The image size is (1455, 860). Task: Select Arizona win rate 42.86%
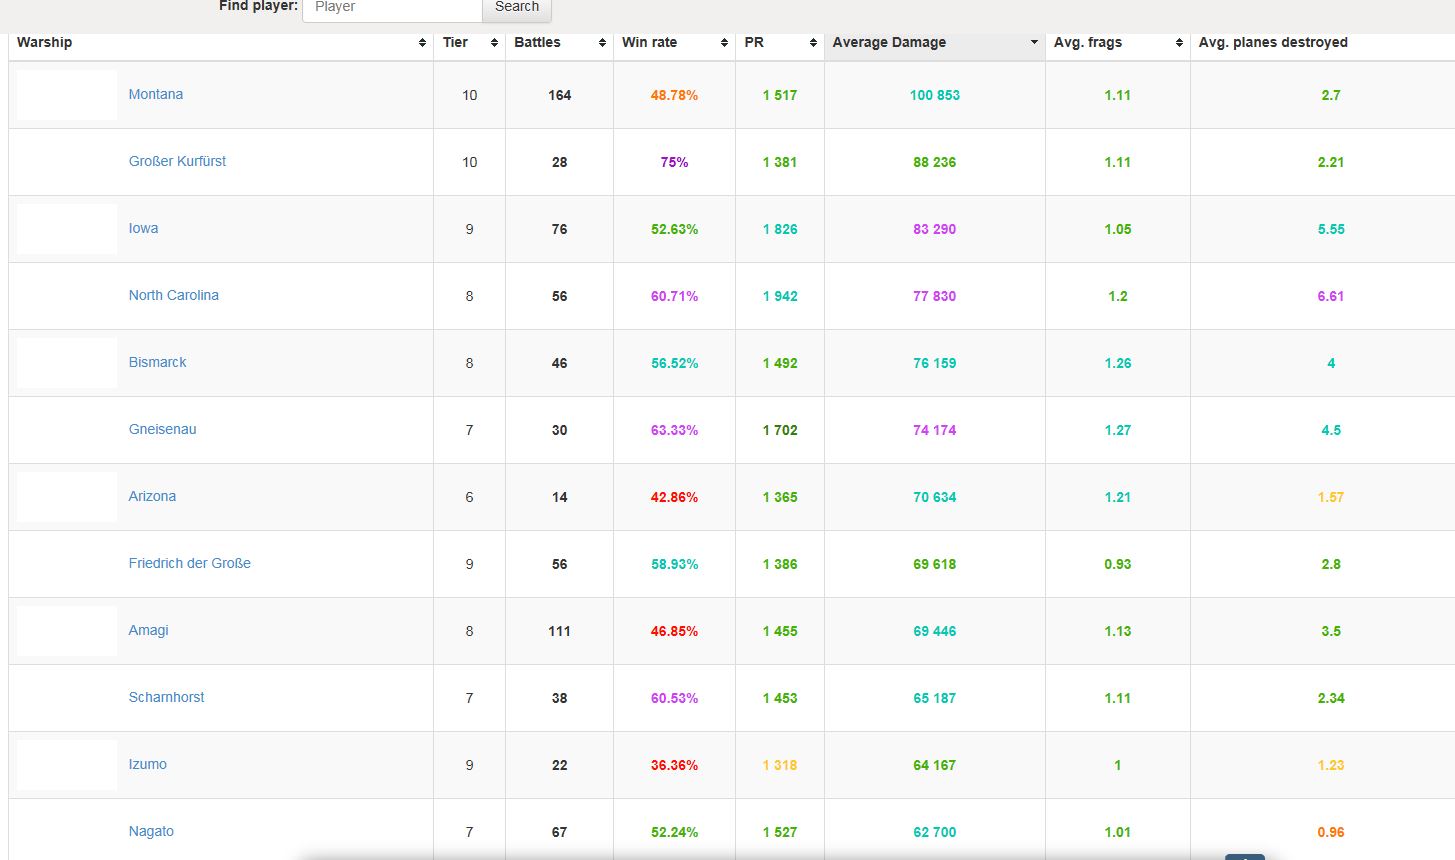(x=674, y=497)
